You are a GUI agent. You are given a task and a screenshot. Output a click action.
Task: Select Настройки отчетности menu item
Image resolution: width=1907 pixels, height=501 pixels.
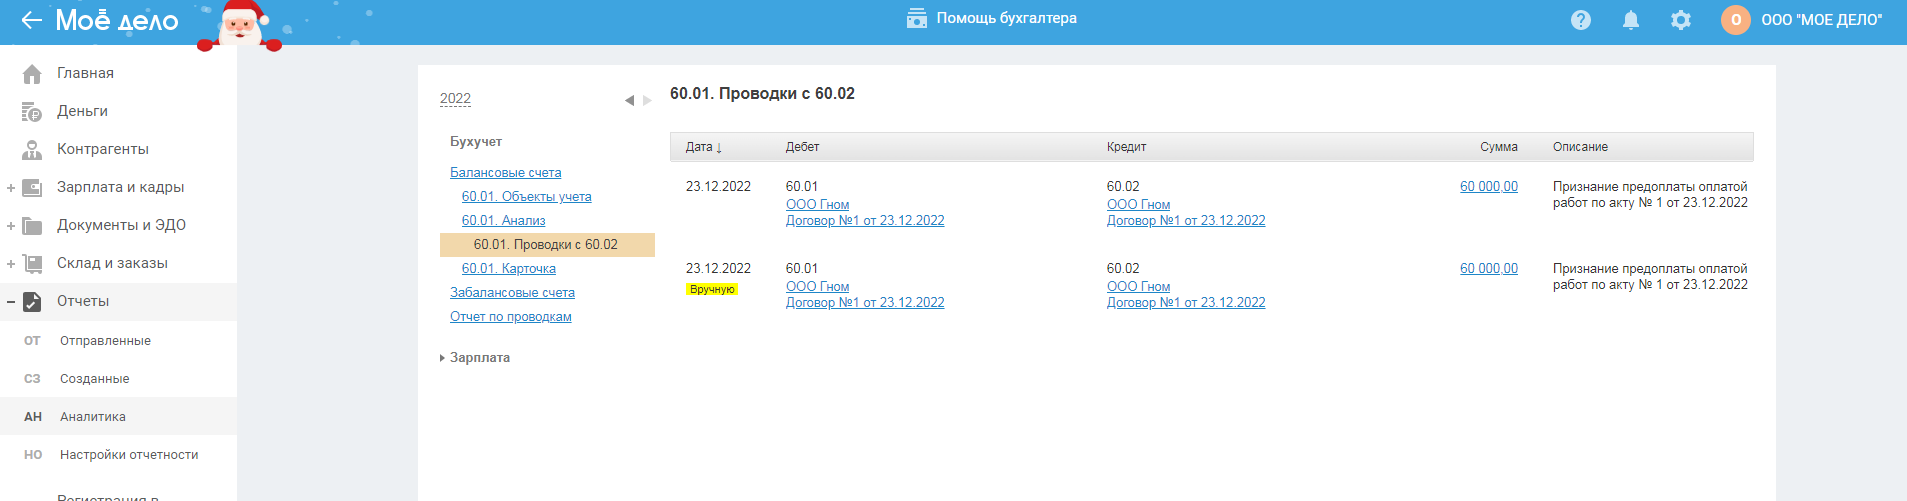[129, 455]
